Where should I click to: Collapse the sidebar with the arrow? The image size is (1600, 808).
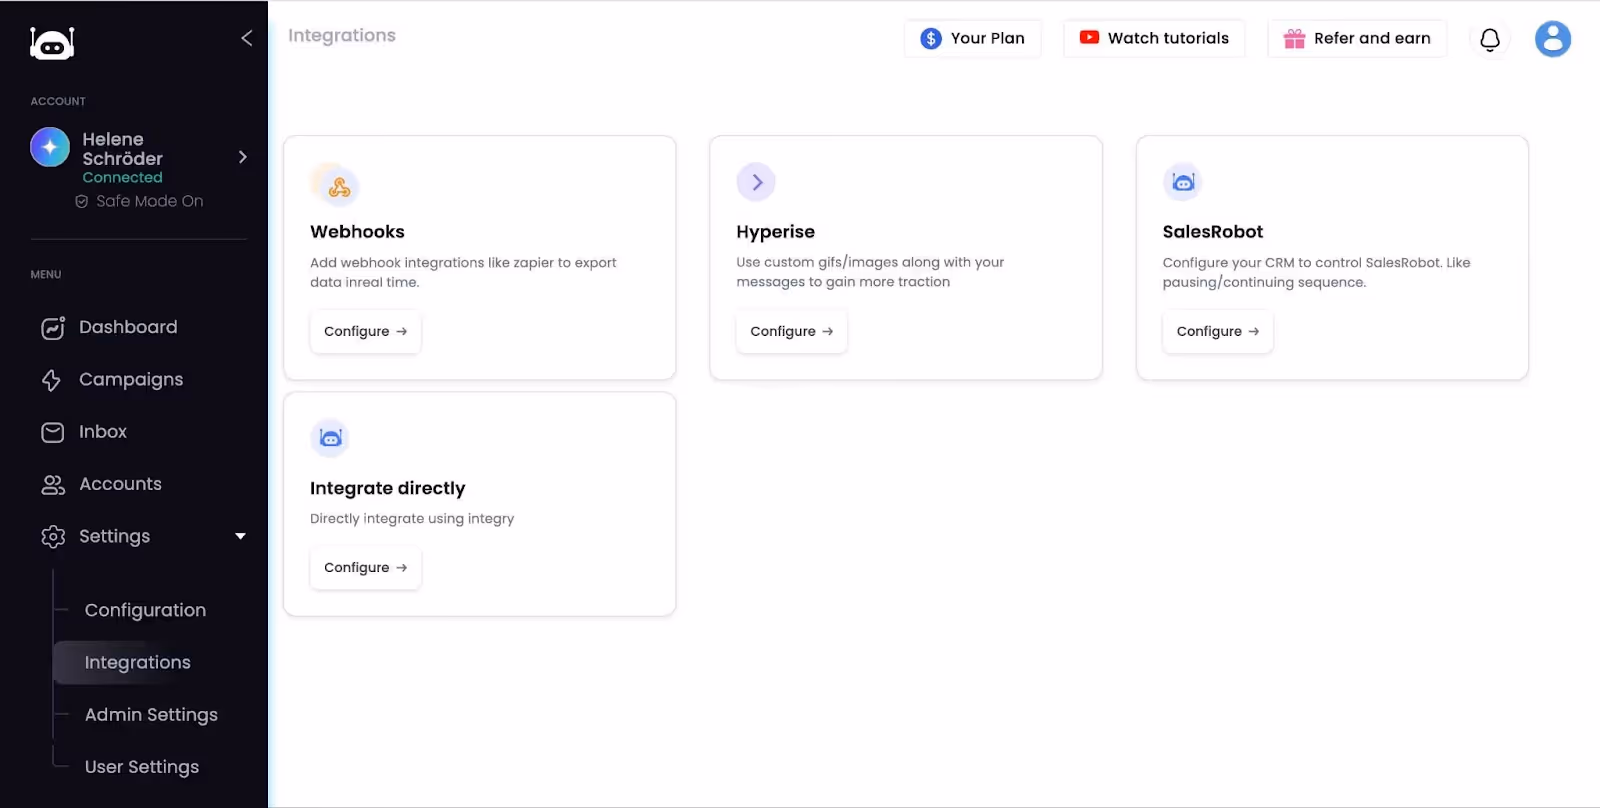(246, 38)
